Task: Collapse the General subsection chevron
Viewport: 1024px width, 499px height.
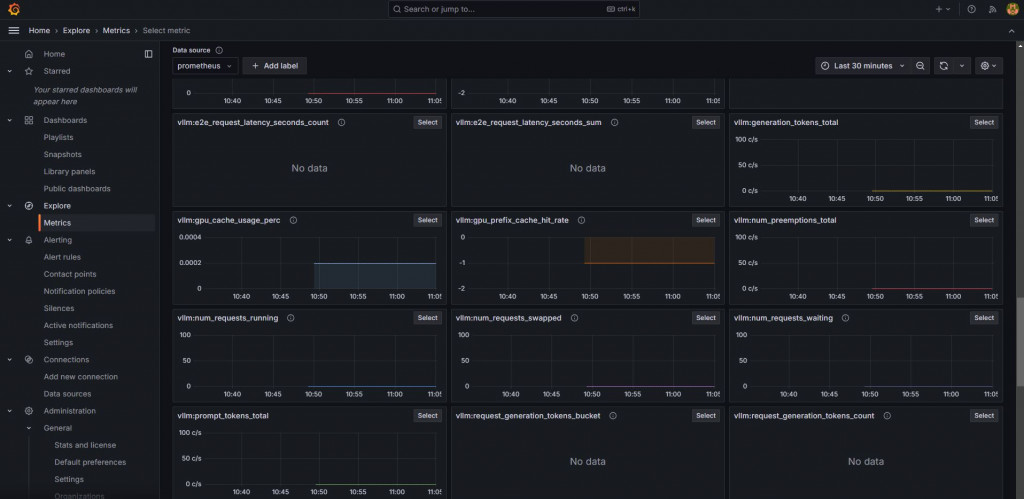Action: click(x=29, y=428)
